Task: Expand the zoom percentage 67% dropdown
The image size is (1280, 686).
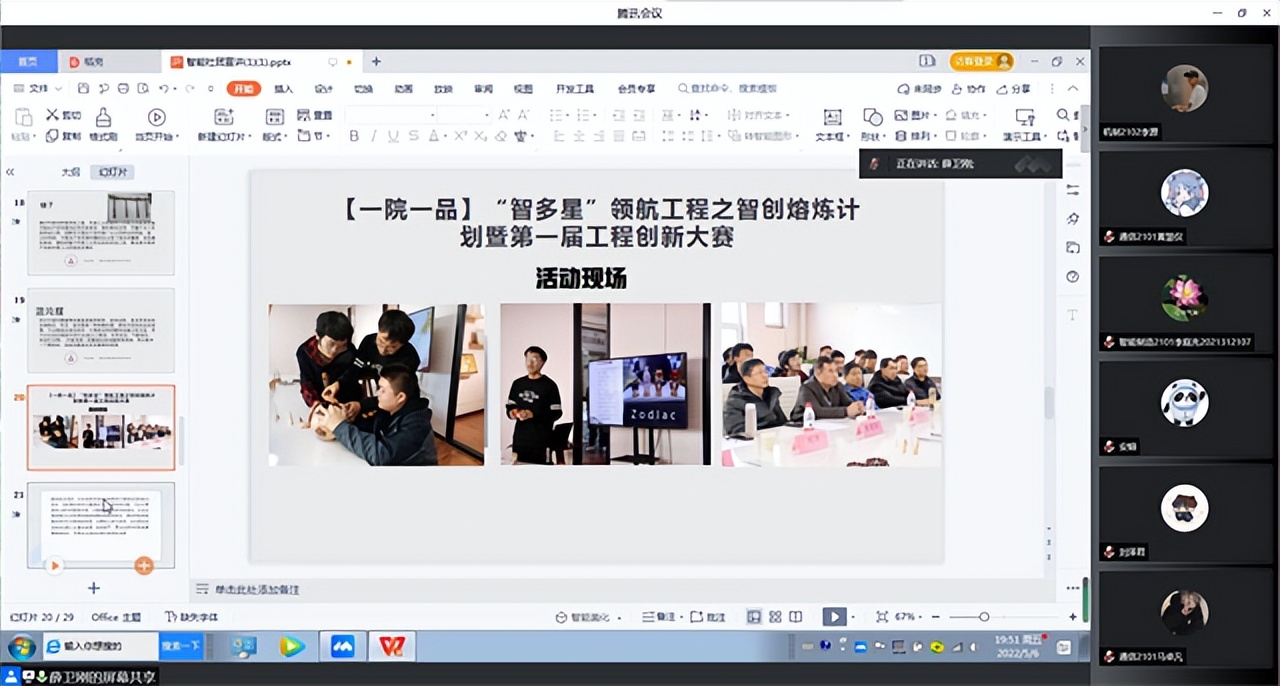Action: [x=912, y=617]
